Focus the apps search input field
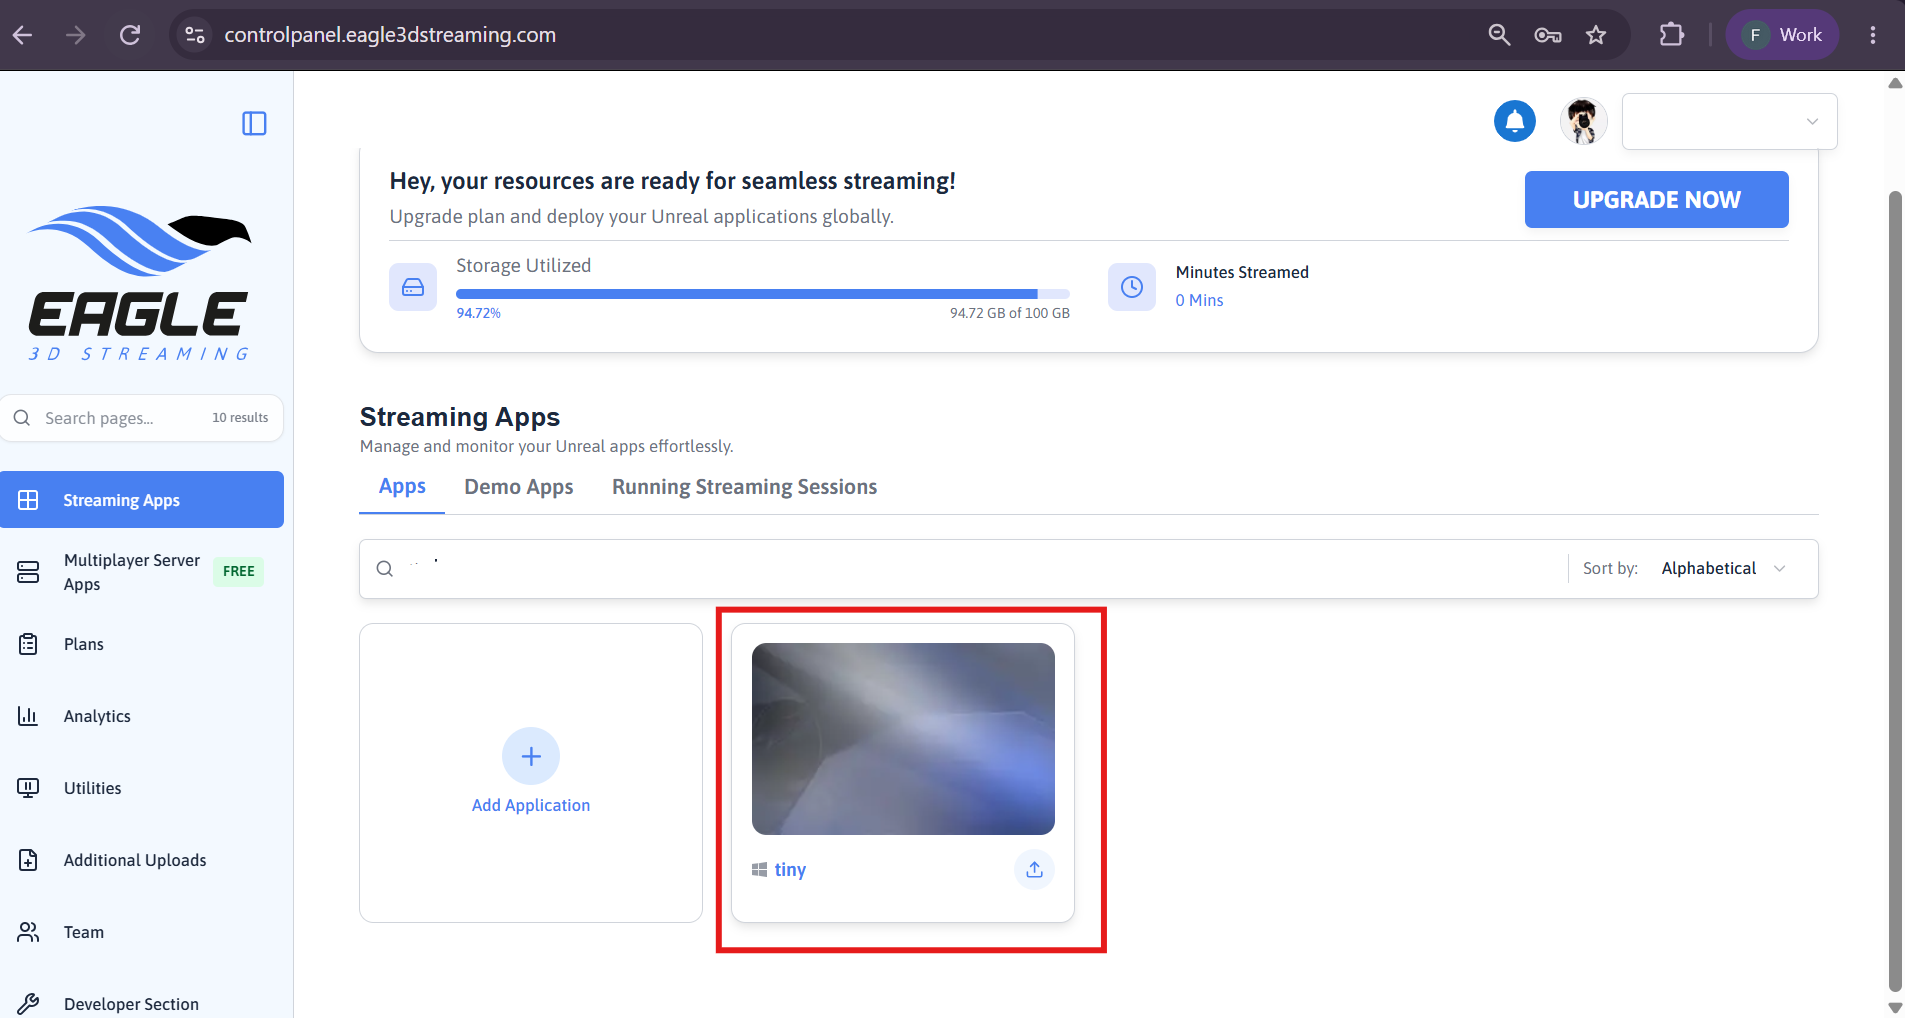Screen dimensions: 1905x1018 click(x=963, y=569)
